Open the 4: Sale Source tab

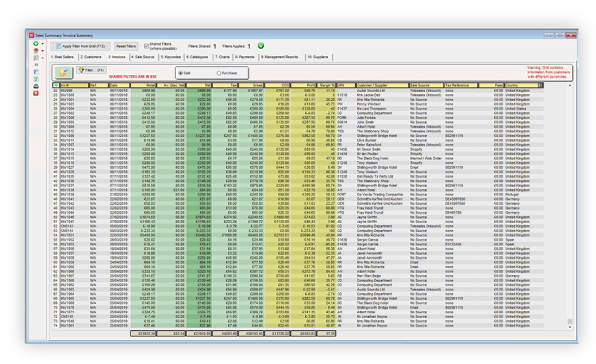click(143, 57)
